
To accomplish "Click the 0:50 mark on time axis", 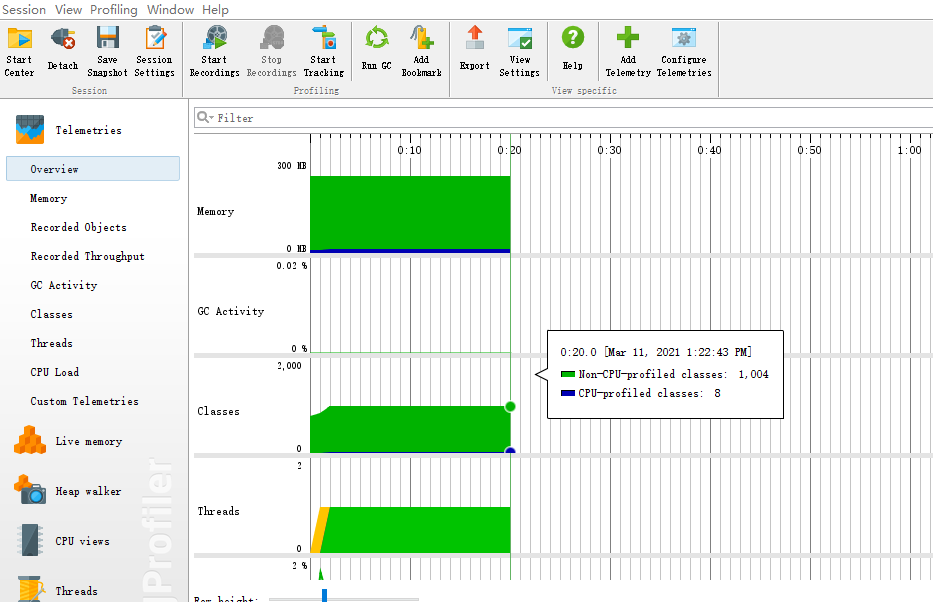I will coord(809,150).
